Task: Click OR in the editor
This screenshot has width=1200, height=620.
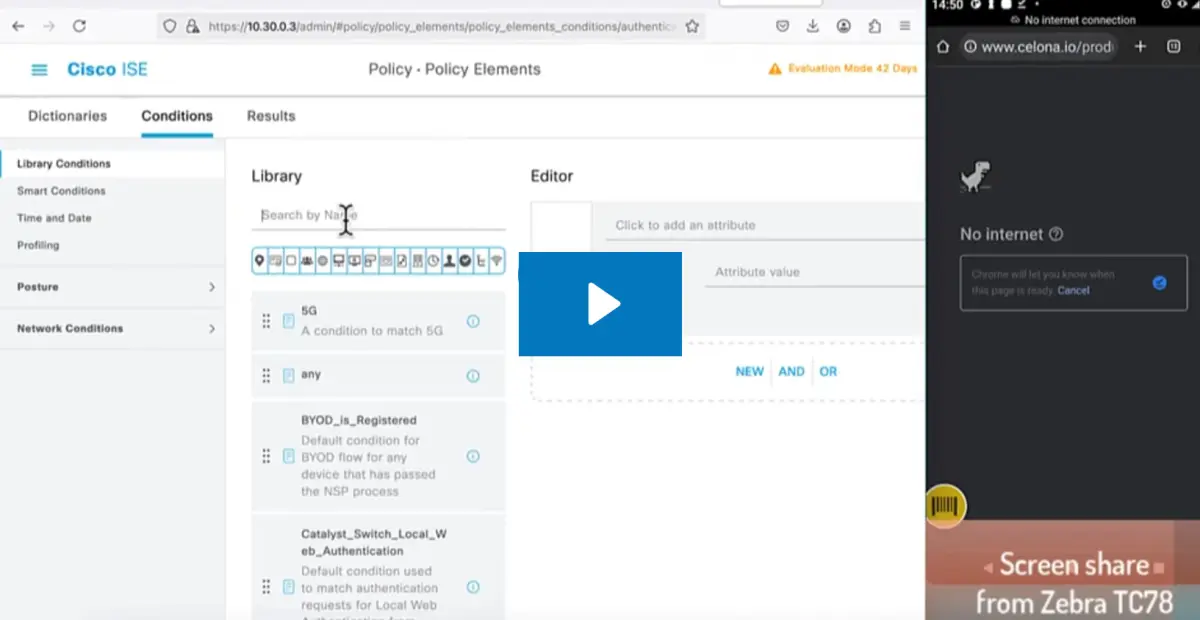Action: coord(828,371)
